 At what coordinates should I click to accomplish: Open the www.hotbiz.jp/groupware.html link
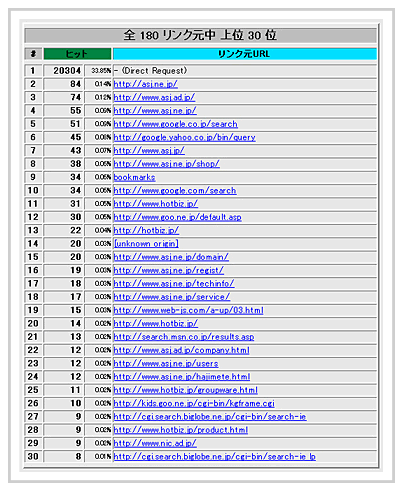click(185, 390)
